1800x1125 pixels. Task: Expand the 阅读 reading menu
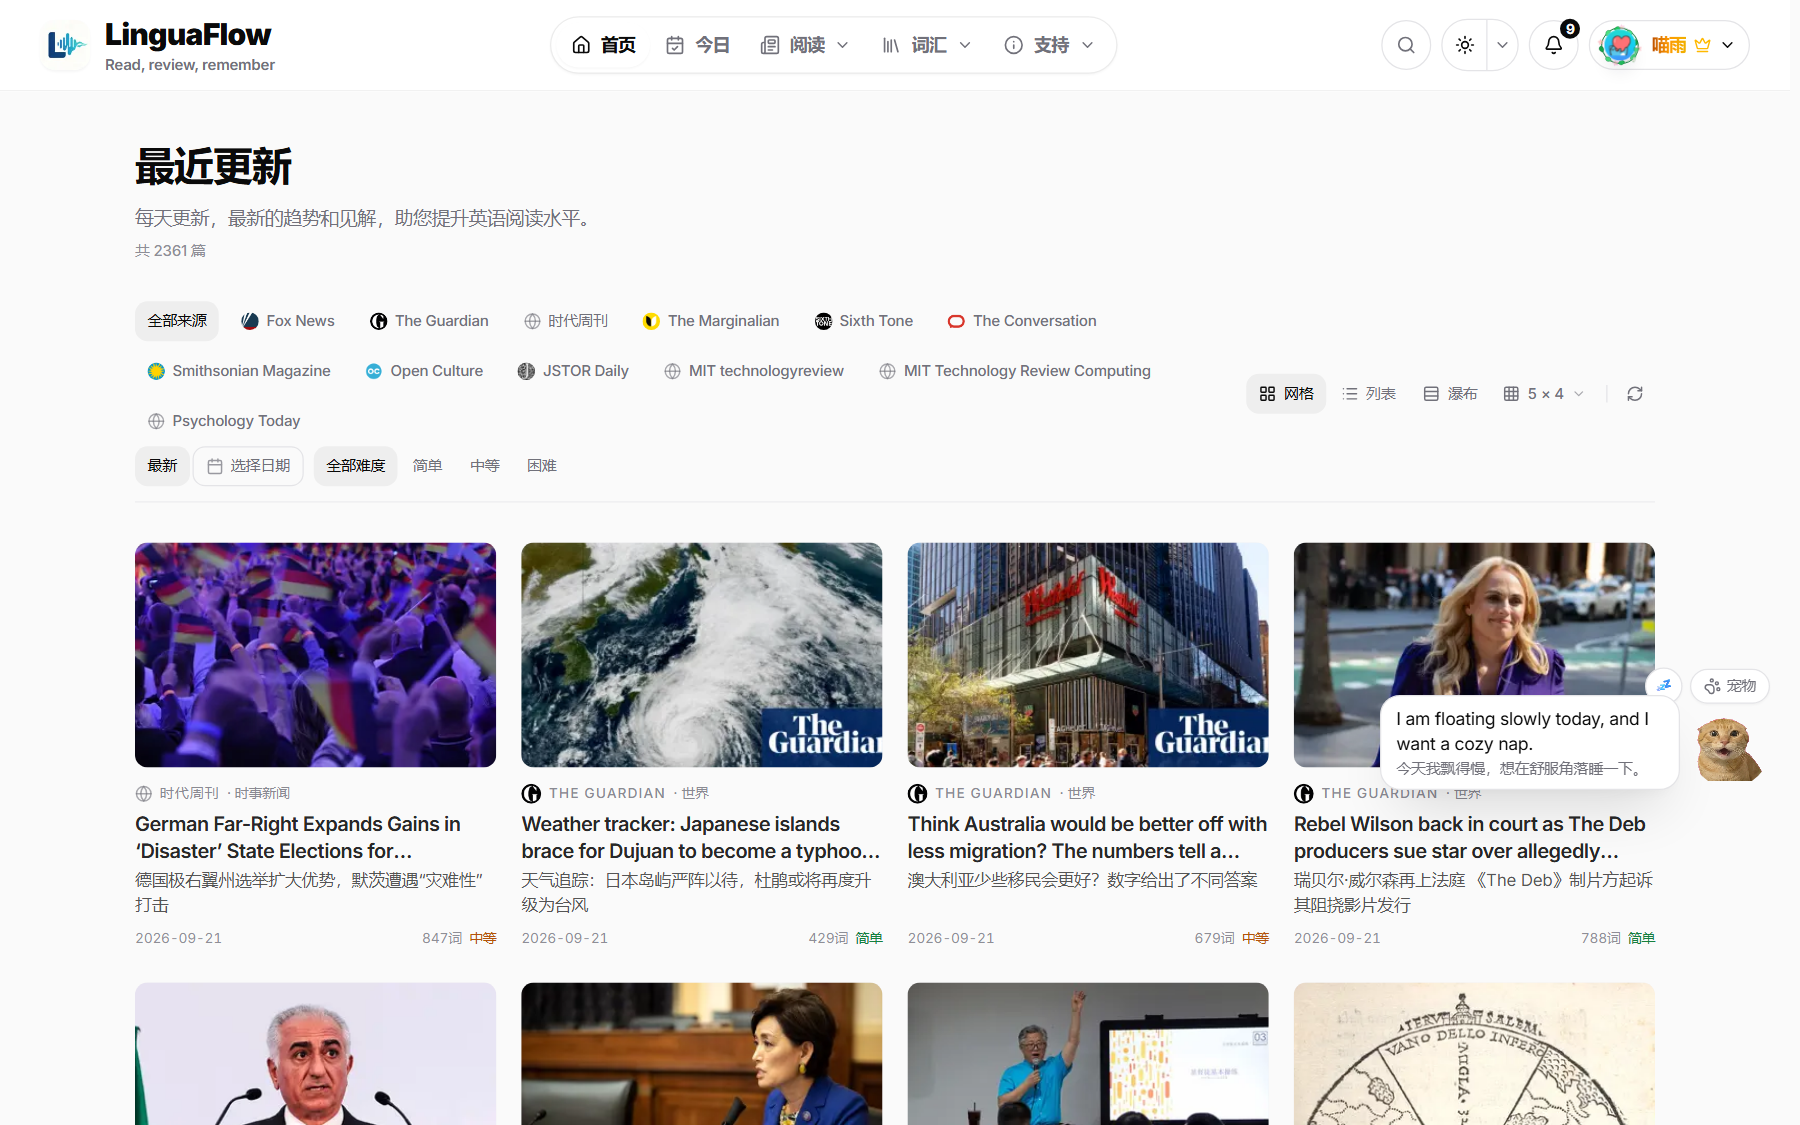805,45
